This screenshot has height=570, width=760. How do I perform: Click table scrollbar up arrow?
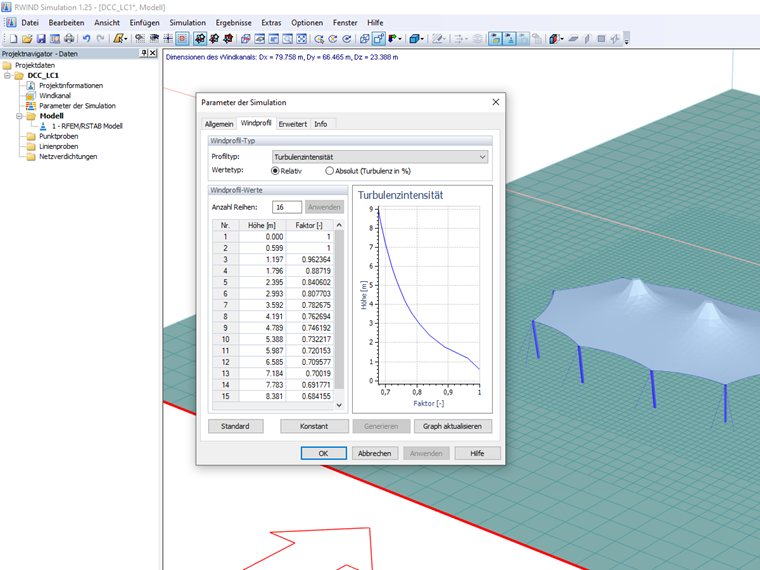click(339, 225)
